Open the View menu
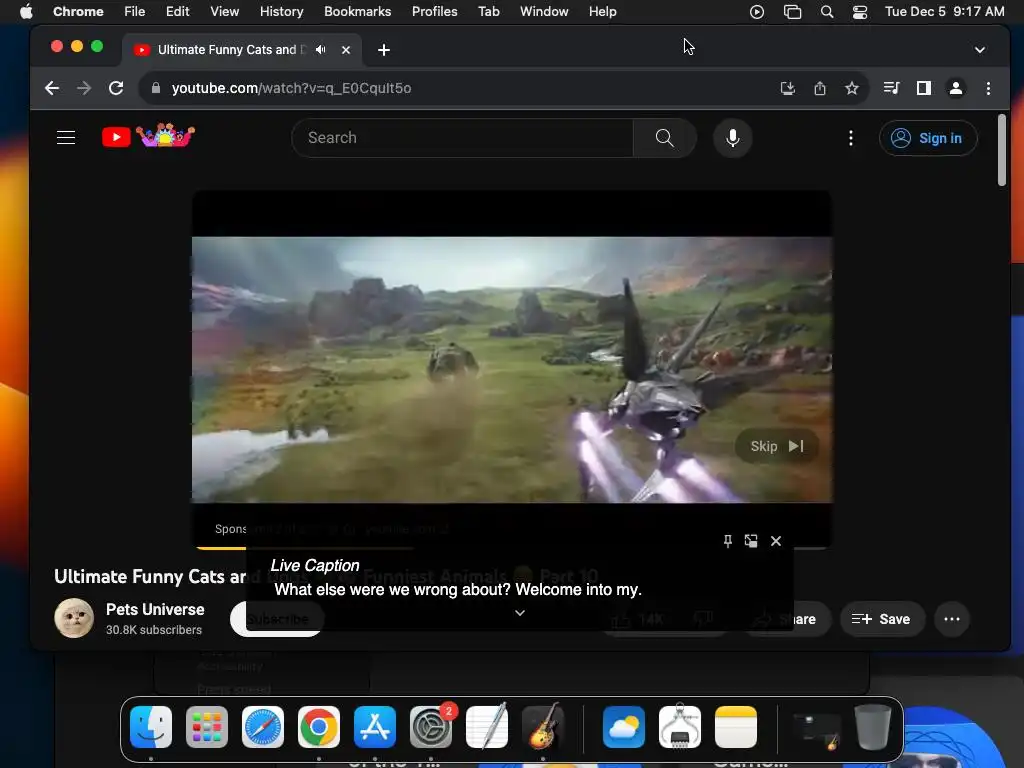The width and height of the screenshot is (1024, 768). [x=224, y=11]
